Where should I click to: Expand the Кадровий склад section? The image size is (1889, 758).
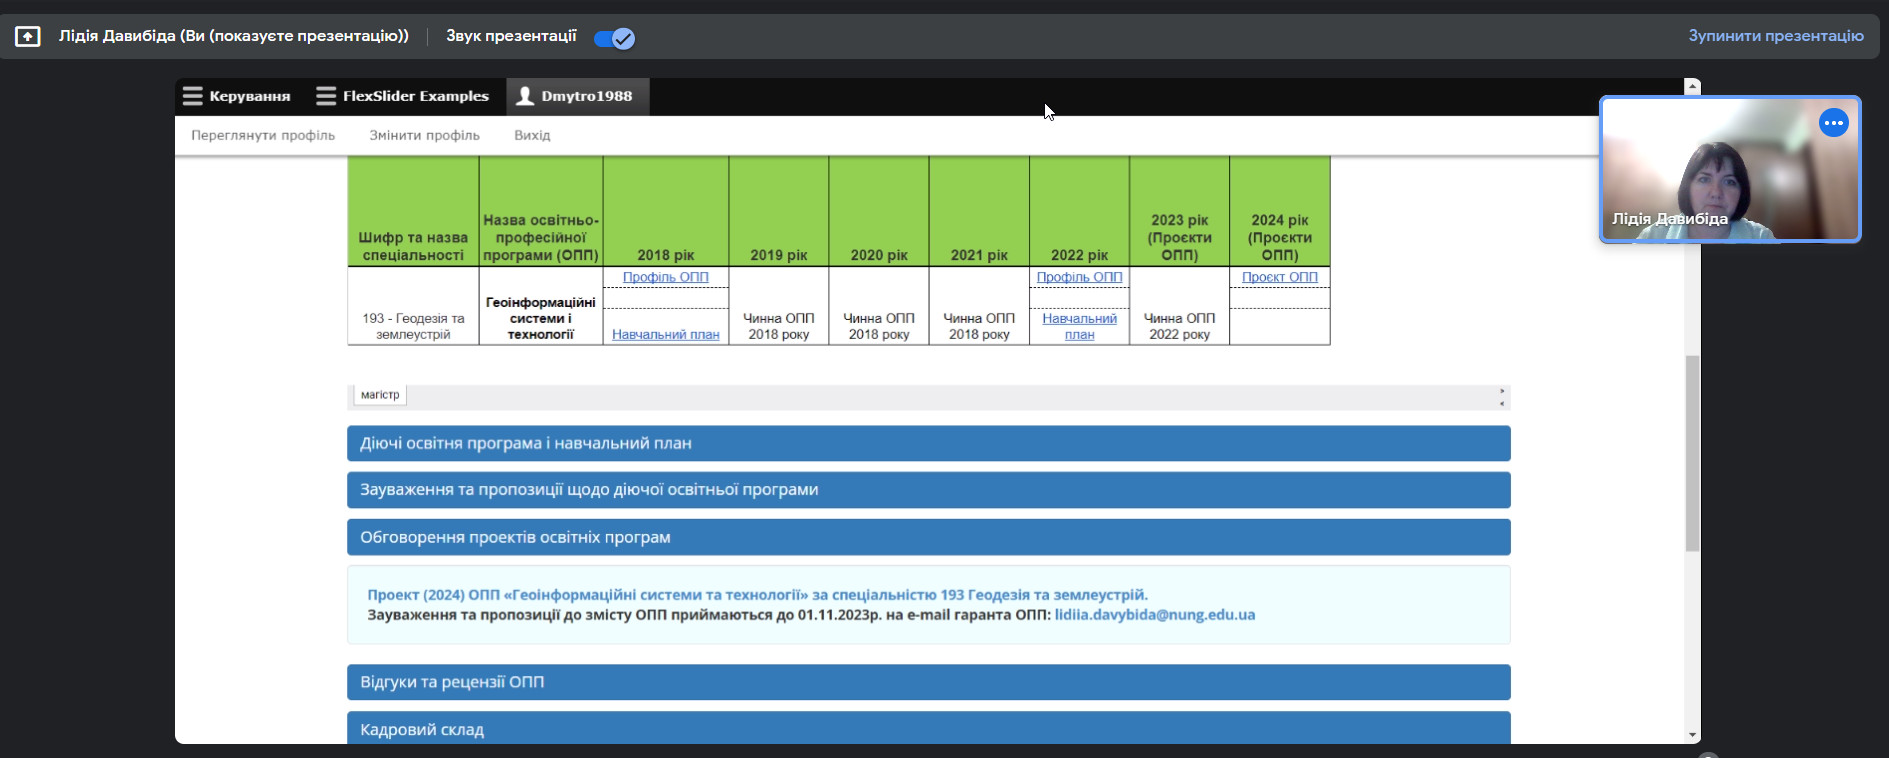pyautogui.click(x=927, y=729)
